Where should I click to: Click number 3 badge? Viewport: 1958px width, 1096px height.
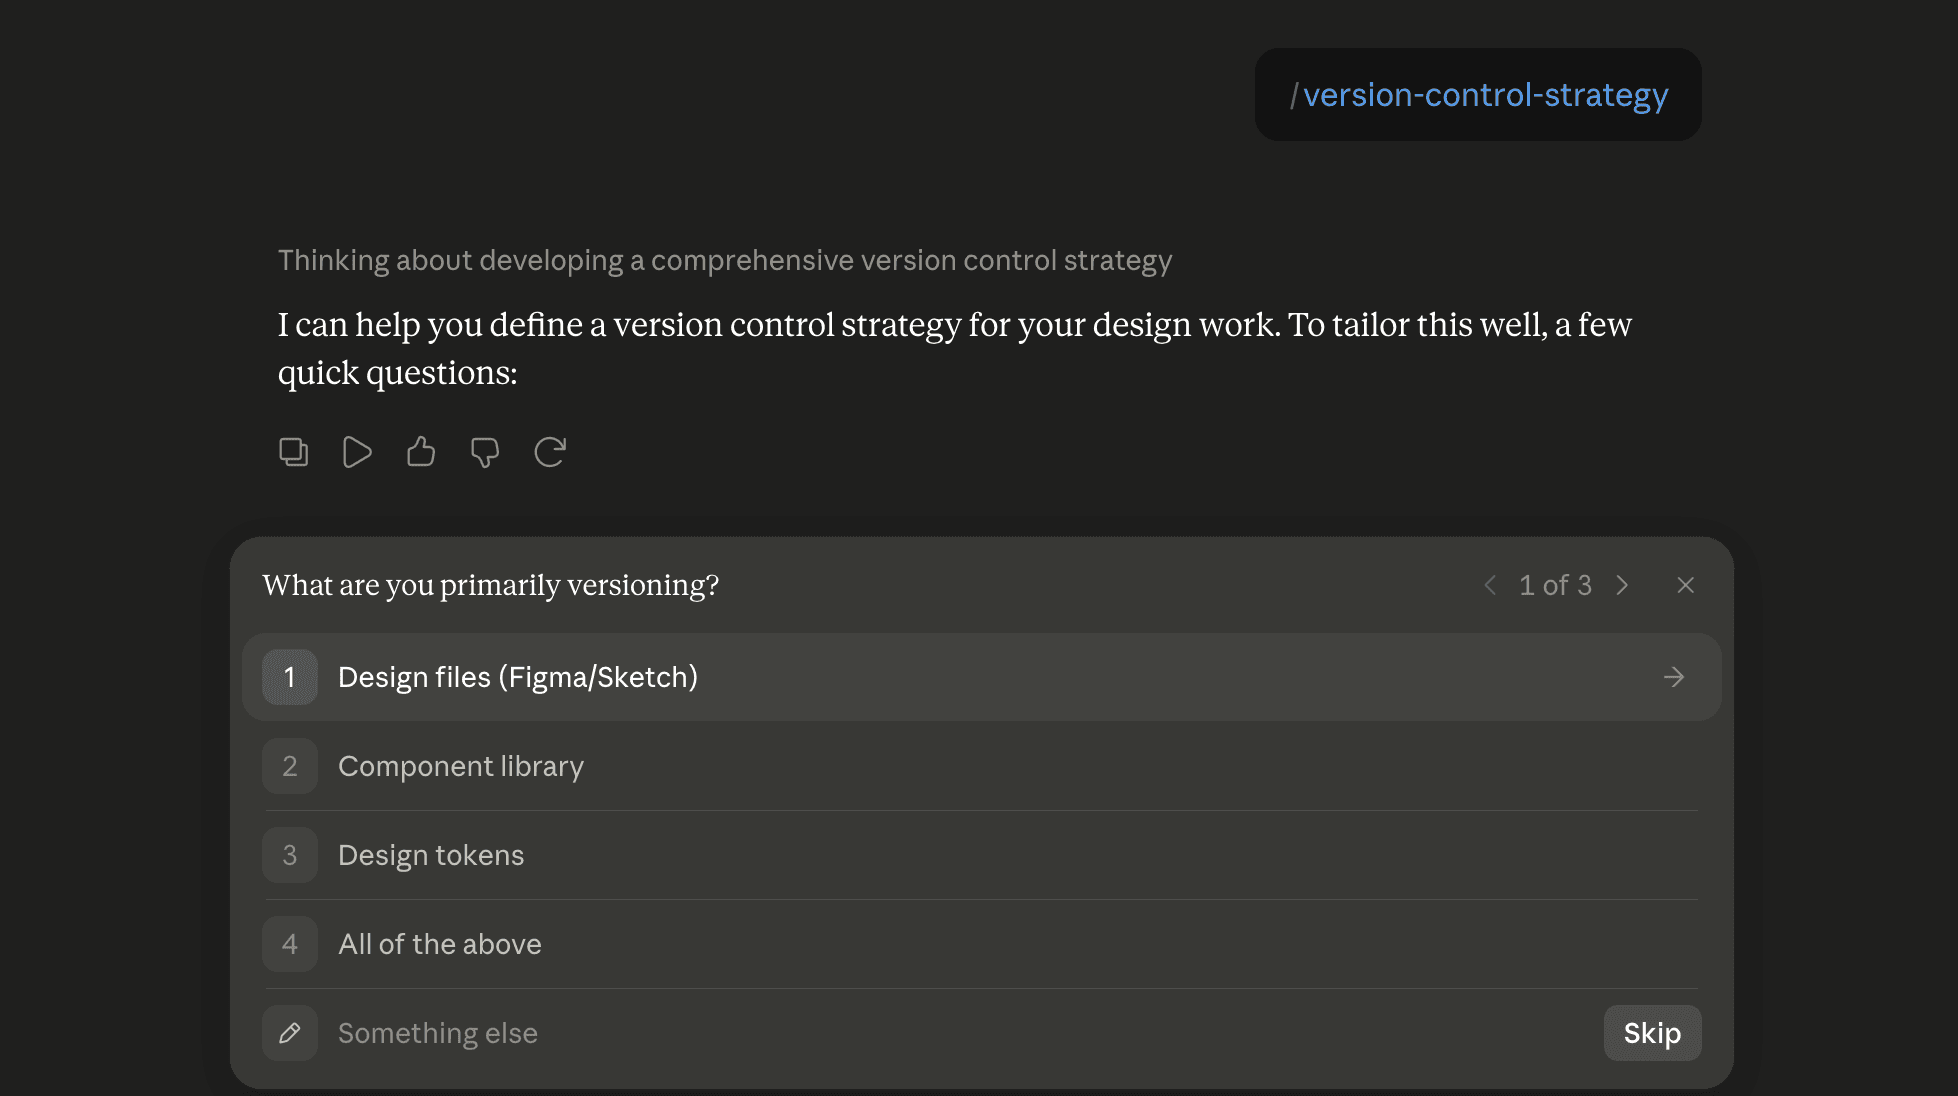pyautogui.click(x=290, y=855)
